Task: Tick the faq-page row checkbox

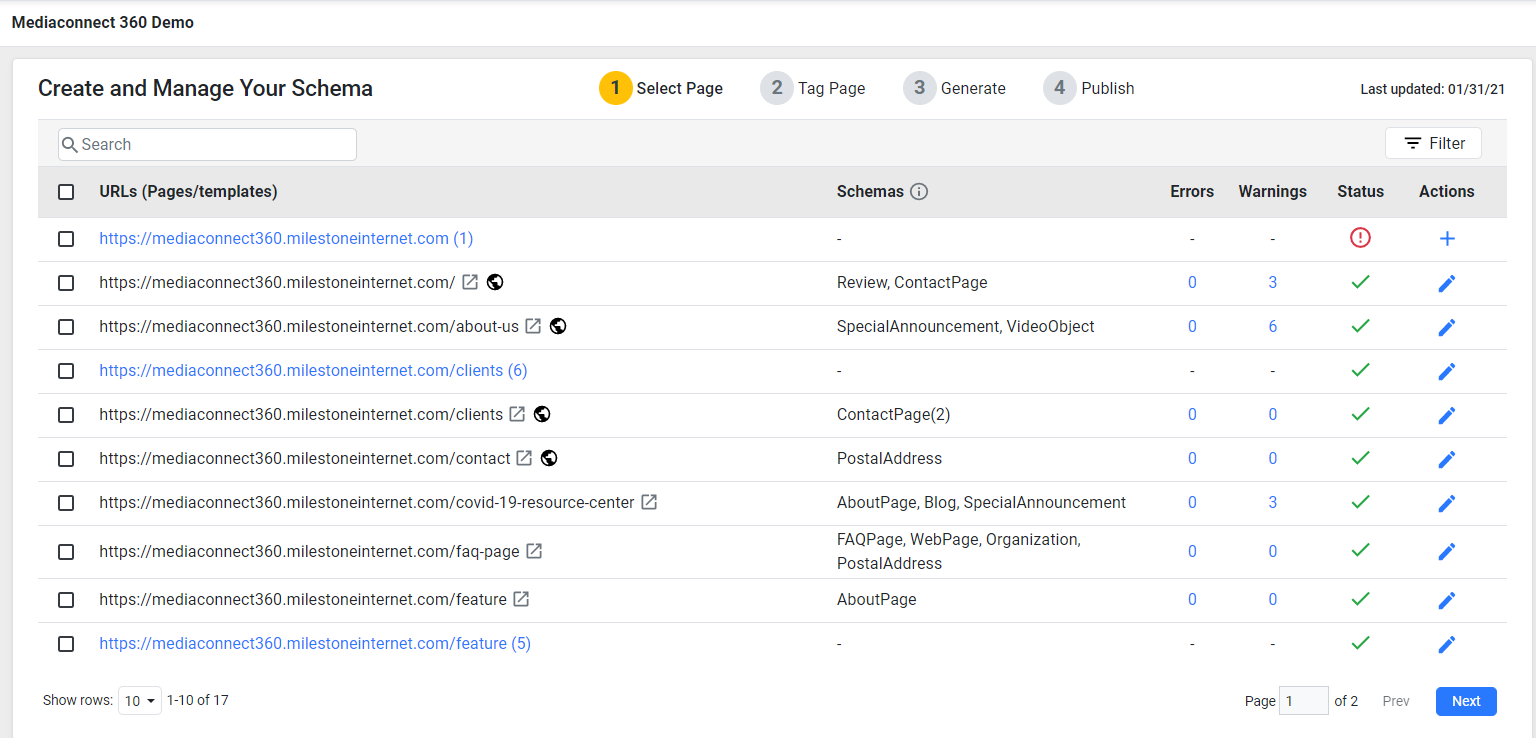Action: 66,552
